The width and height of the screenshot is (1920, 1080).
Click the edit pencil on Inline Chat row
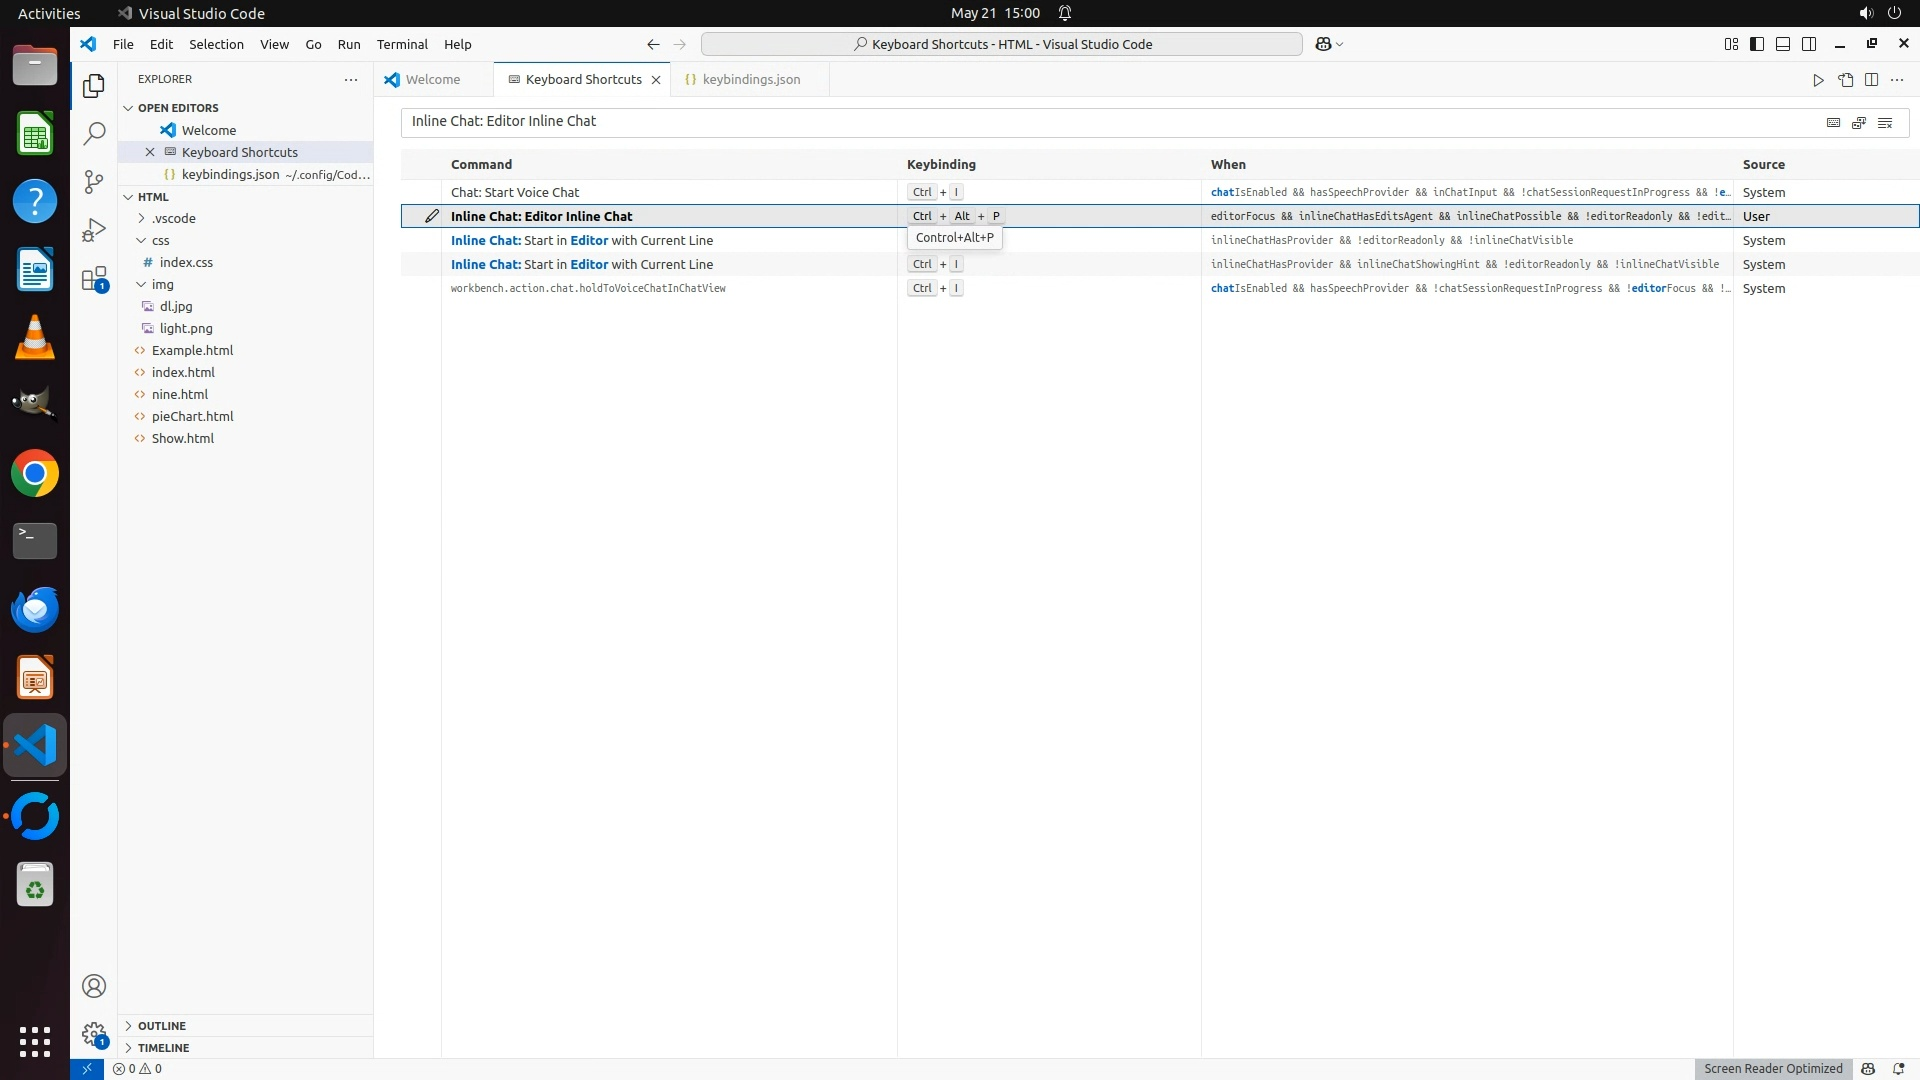click(432, 216)
